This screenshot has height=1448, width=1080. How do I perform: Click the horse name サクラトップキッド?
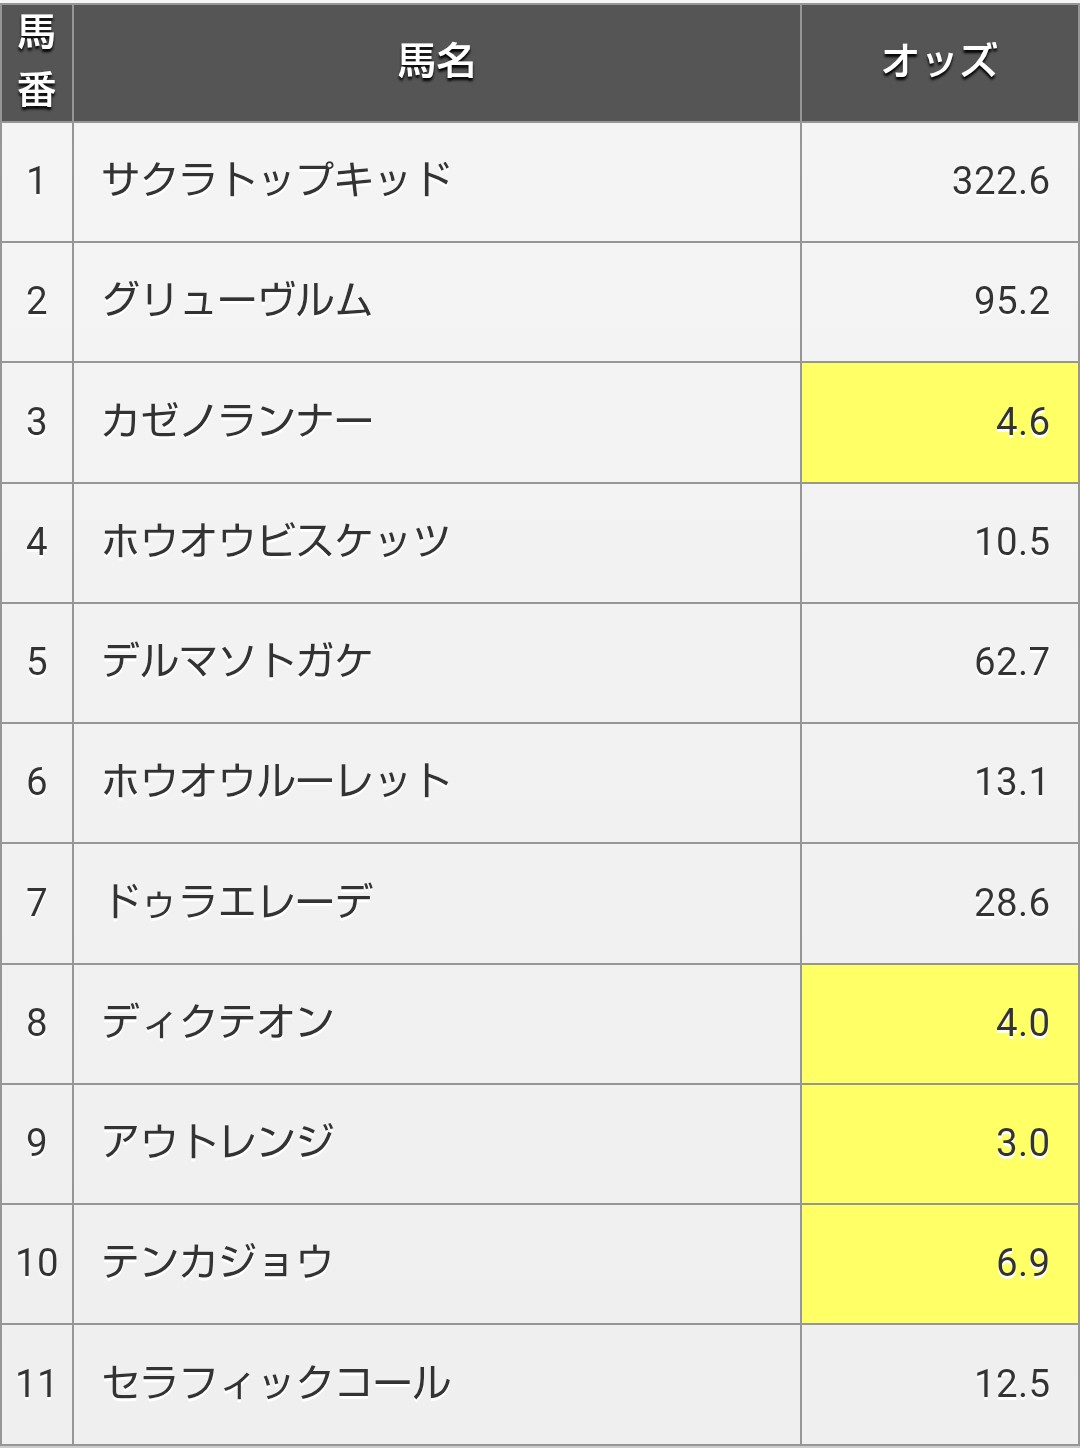[x=276, y=181]
